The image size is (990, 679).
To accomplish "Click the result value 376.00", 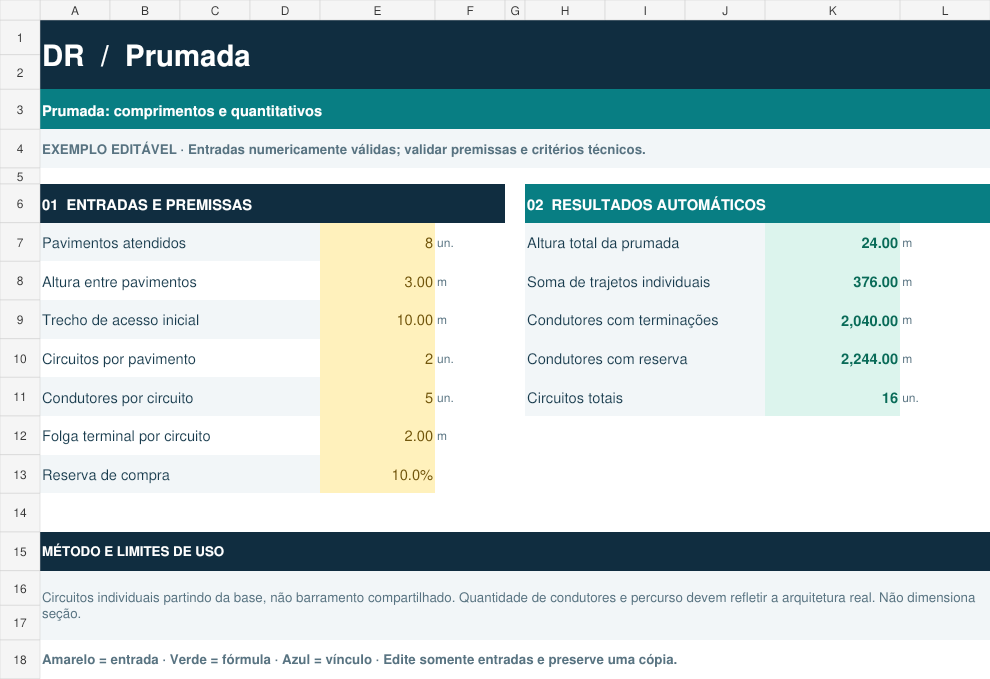I will pyautogui.click(x=832, y=282).
